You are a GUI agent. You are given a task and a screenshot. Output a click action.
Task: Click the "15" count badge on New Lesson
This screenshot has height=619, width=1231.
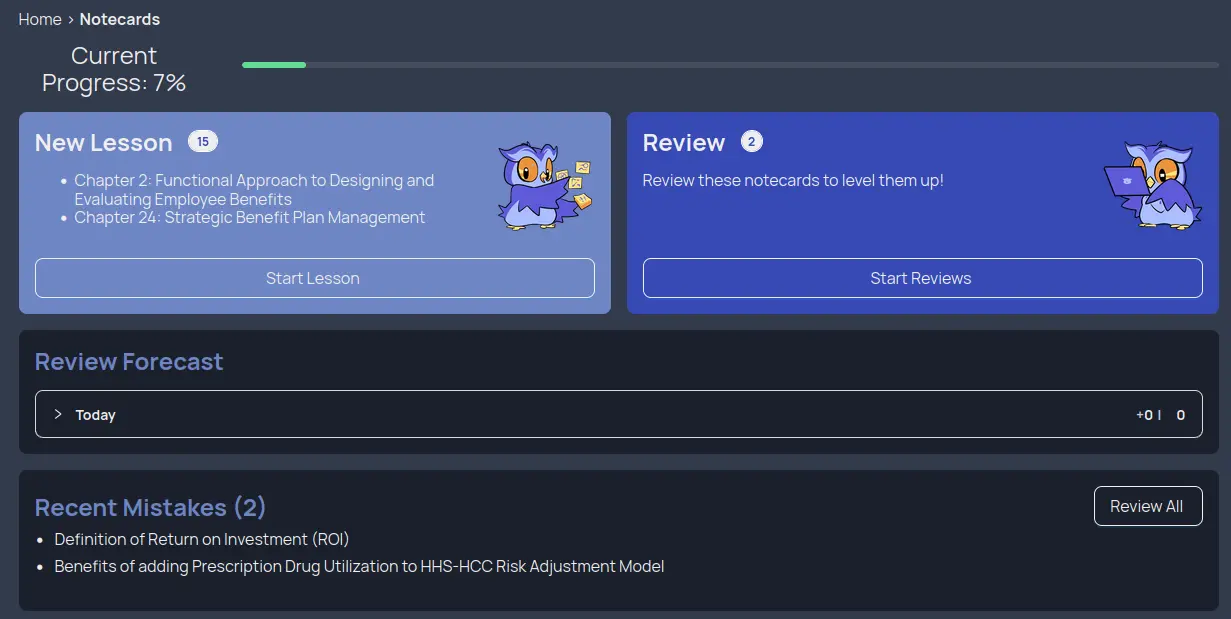click(x=203, y=141)
